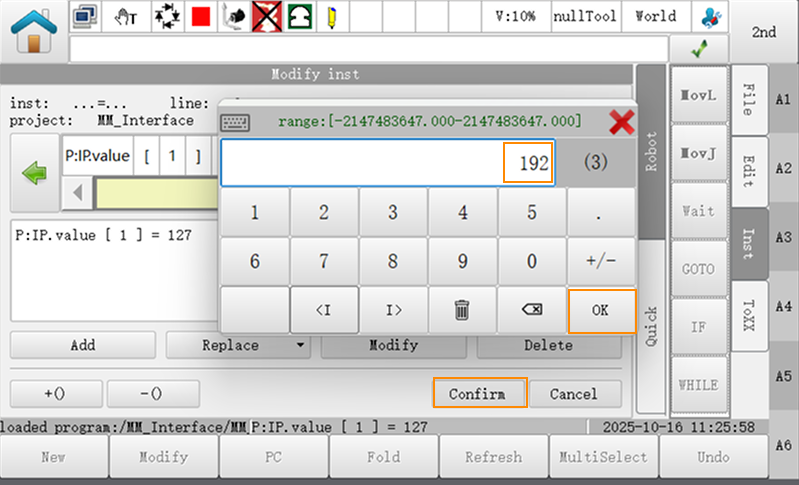The image size is (799, 485).
Task: Click the cycle arrows mode icon
Action: pos(167,17)
